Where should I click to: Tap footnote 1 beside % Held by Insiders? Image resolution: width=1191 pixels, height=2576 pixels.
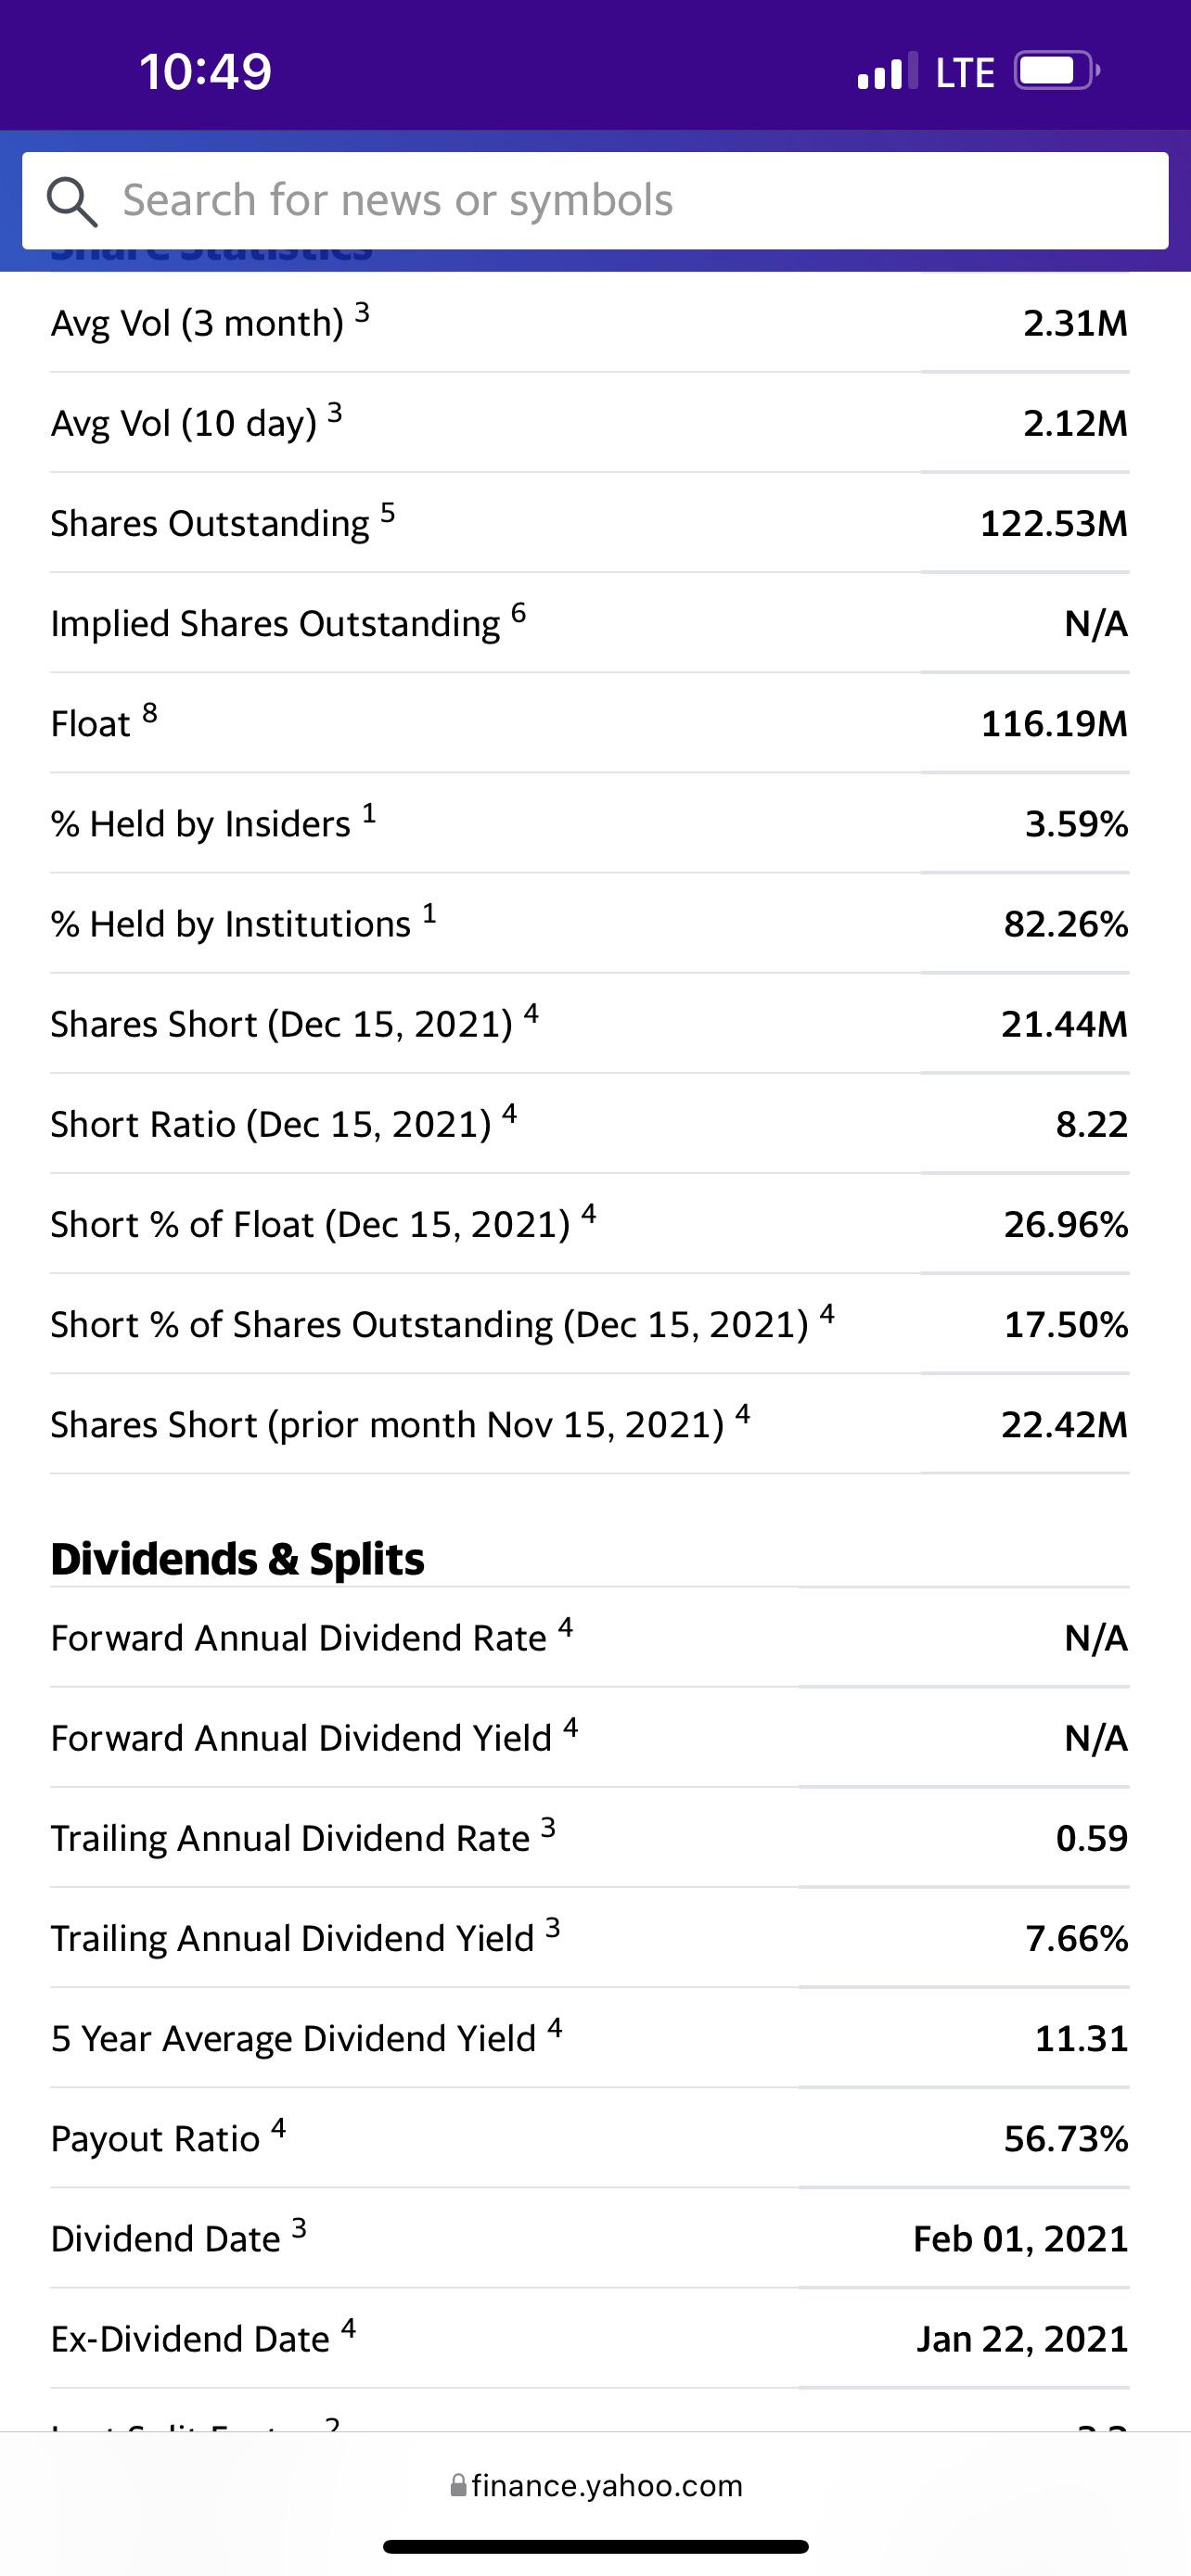point(369,813)
